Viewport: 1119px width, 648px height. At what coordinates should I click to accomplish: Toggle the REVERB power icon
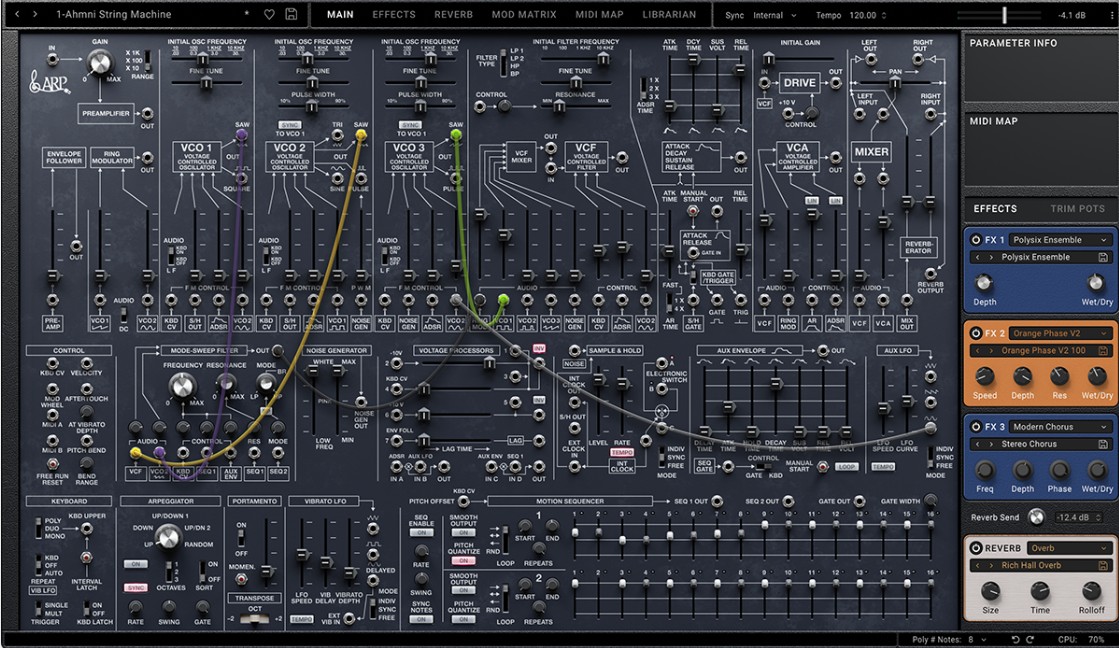(976, 548)
